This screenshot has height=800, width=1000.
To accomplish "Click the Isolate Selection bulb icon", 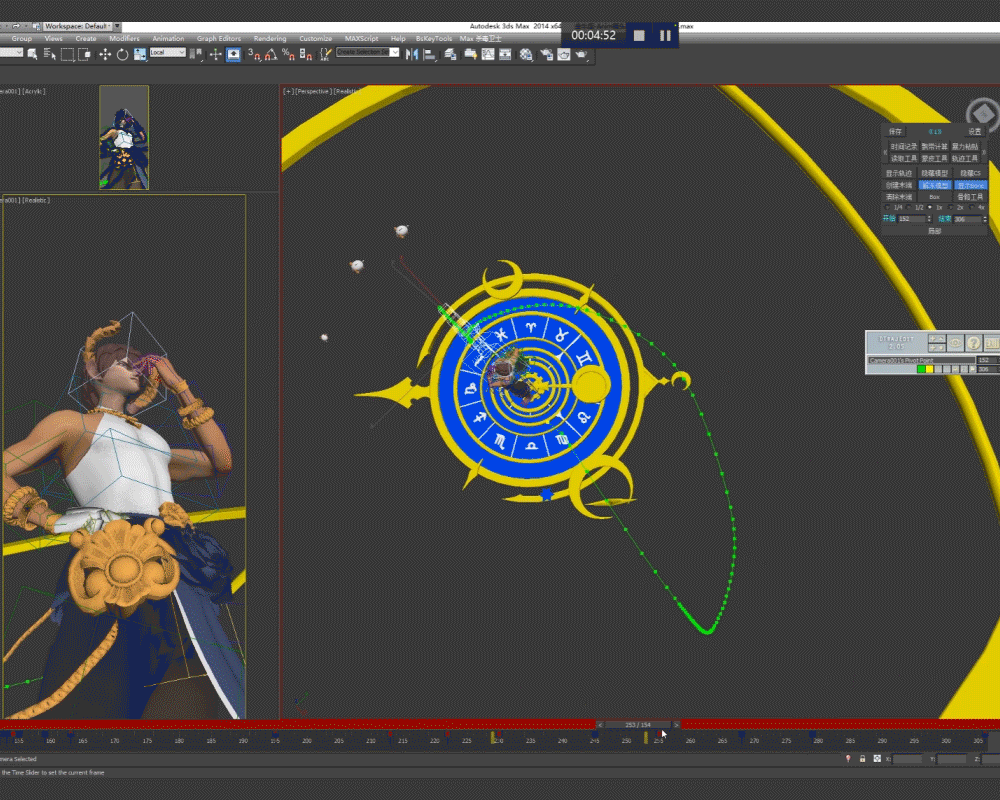I will click(x=848, y=759).
